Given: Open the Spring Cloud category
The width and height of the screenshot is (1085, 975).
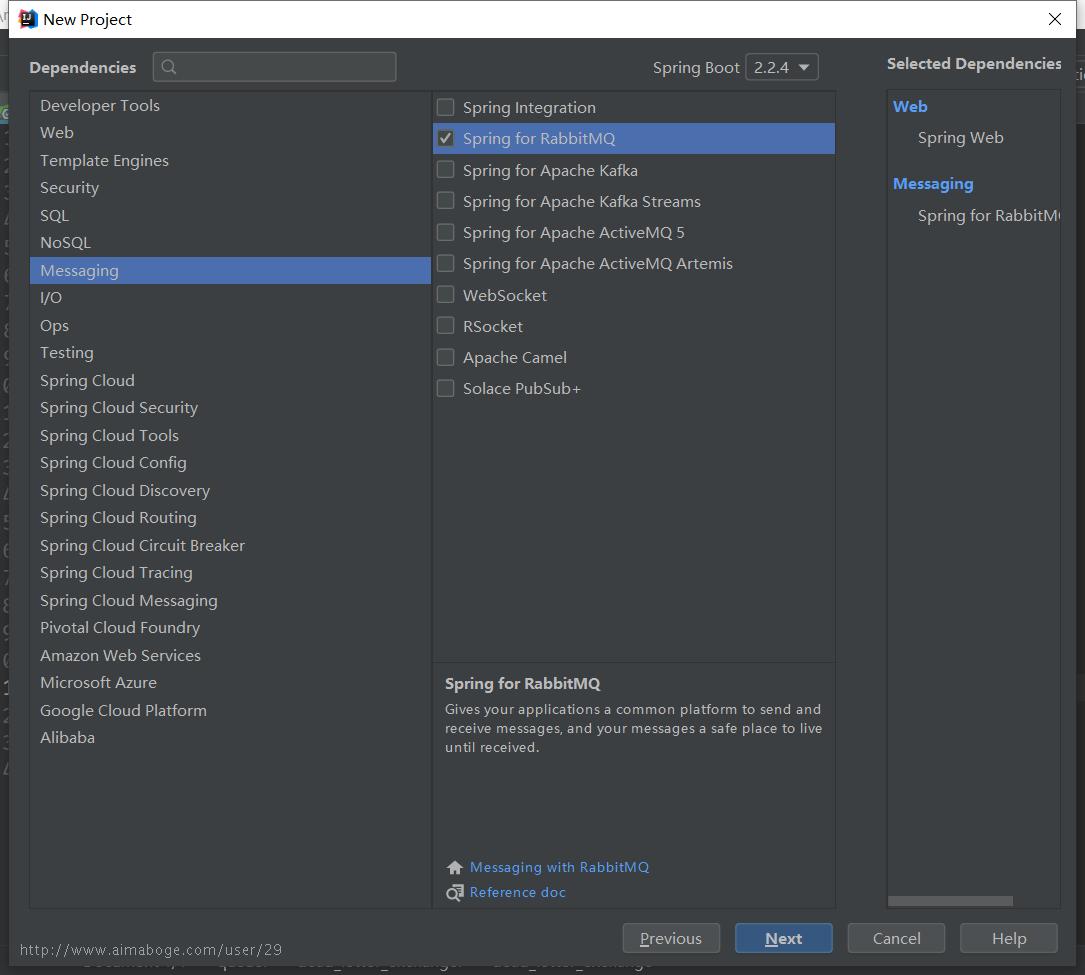Looking at the screenshot, I should [230, 381].
